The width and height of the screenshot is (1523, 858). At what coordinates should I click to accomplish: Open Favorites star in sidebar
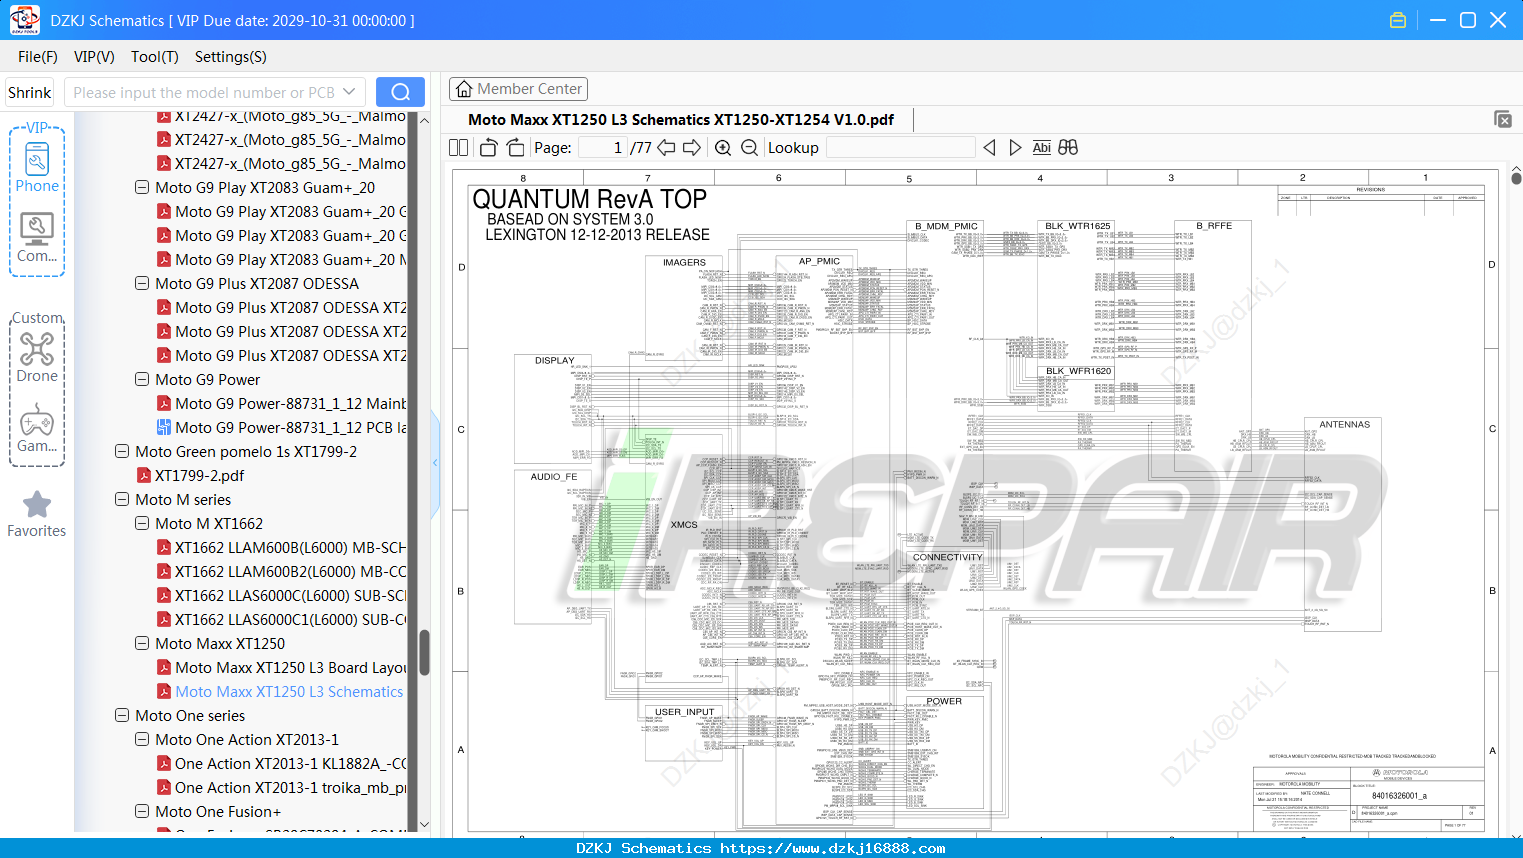(37, 514)
